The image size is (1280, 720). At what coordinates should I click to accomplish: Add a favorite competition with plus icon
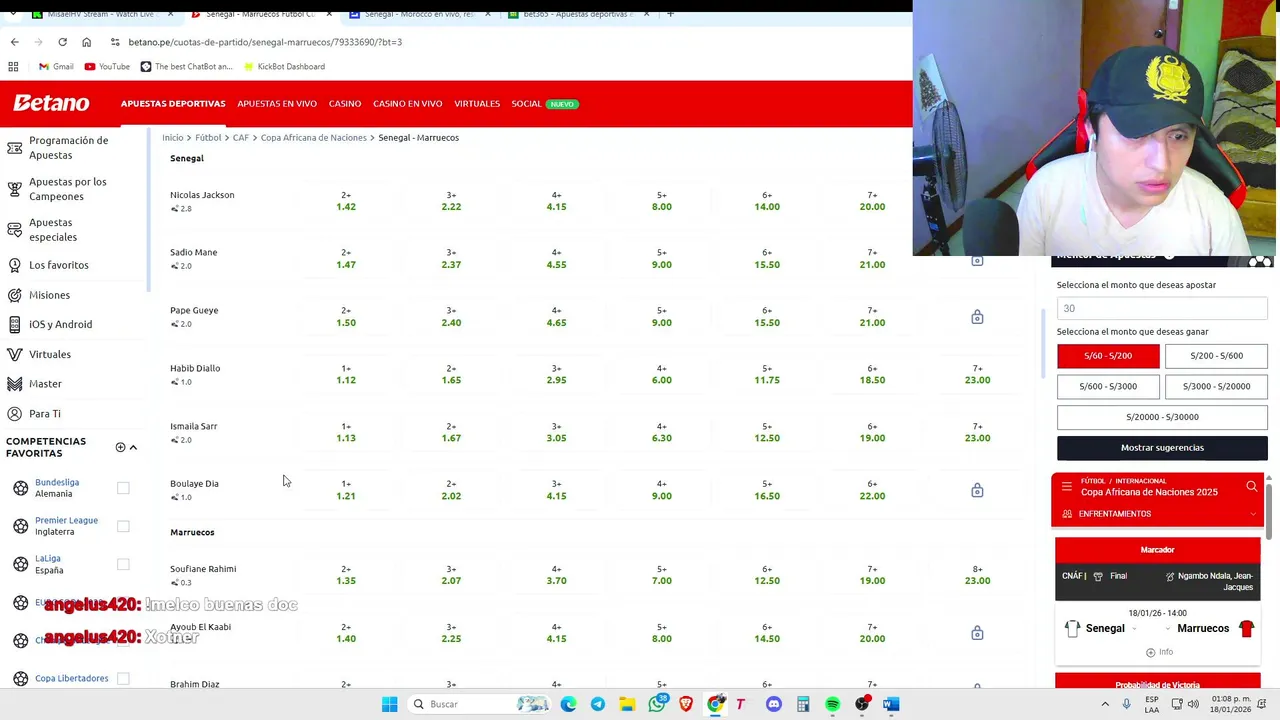(x=120, y=447)
